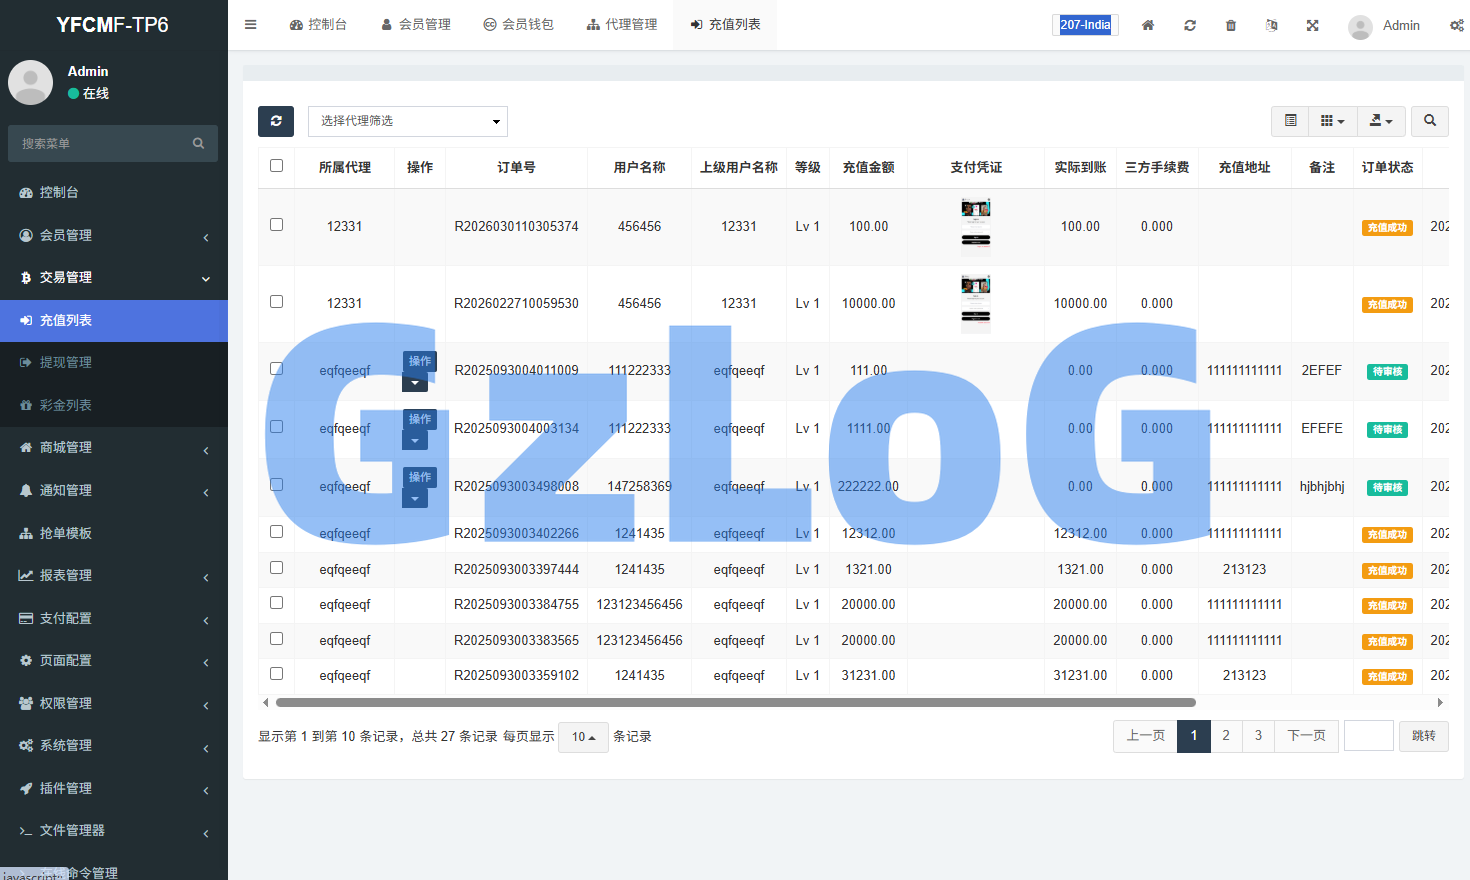The image size is (1470, 880).
Task: Click the home icon in top bar
Action: coord(1148,25)
